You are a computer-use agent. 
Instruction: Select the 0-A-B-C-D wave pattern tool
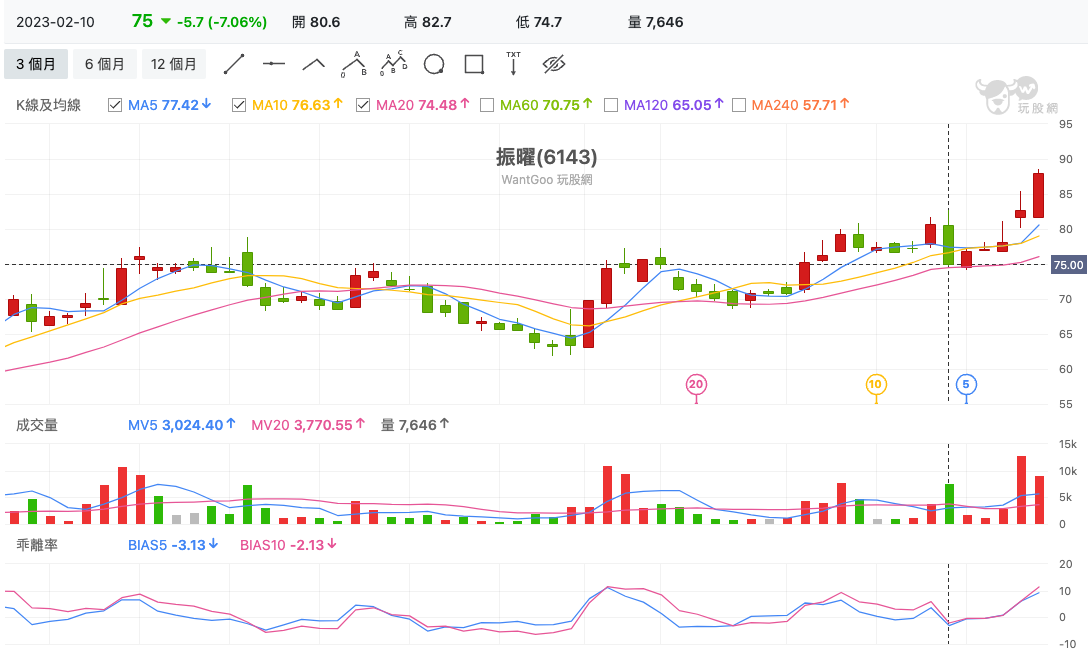coord(393,64)
